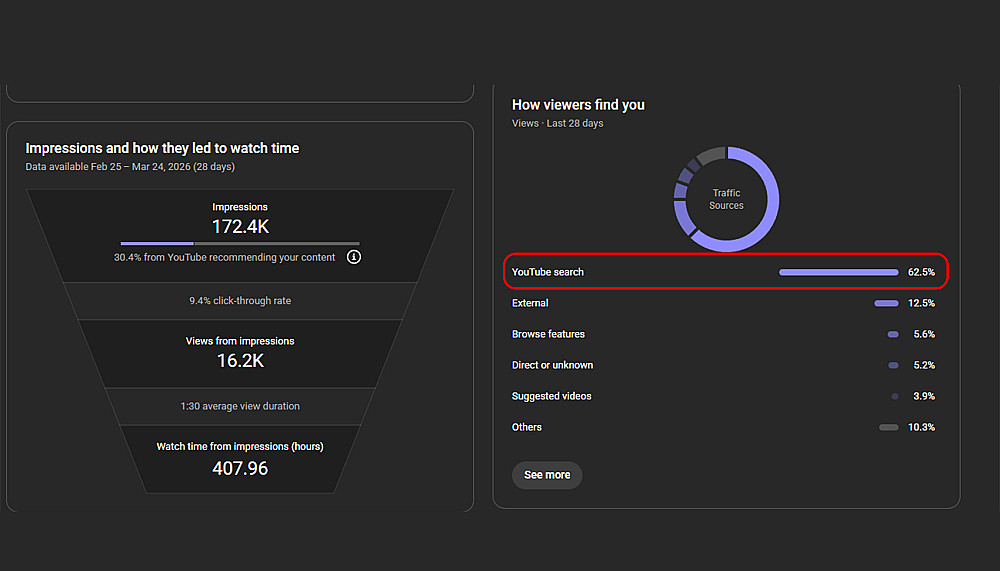This screenshot has height=571, width=1000.
Task: Click the Impressions recommendation progress bar
Action: coord(240,243)
